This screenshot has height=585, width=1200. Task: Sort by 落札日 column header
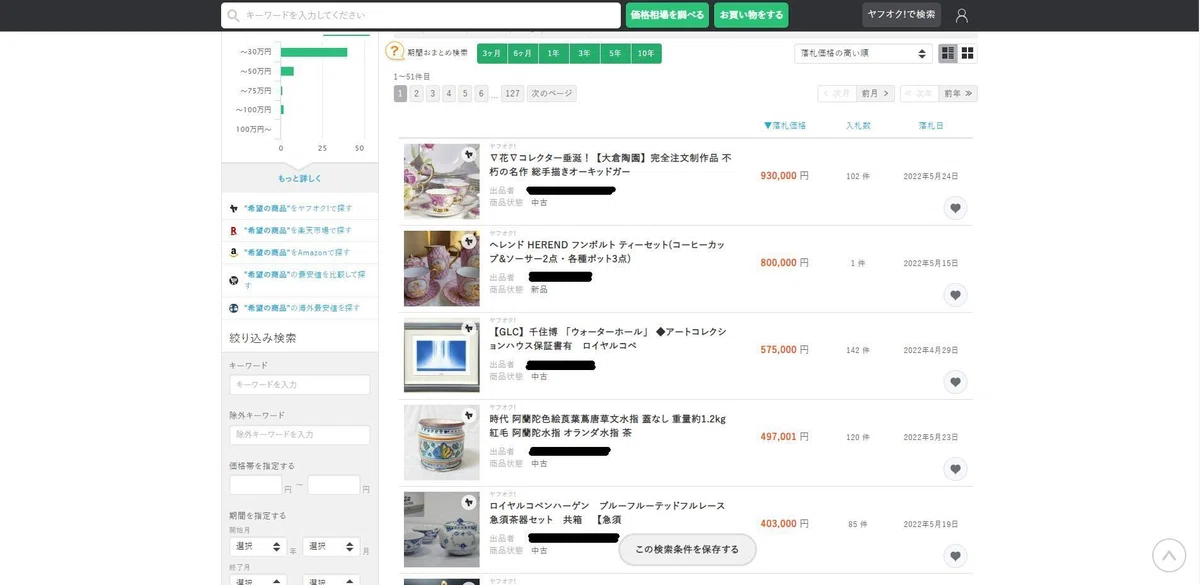click(931, 125)
